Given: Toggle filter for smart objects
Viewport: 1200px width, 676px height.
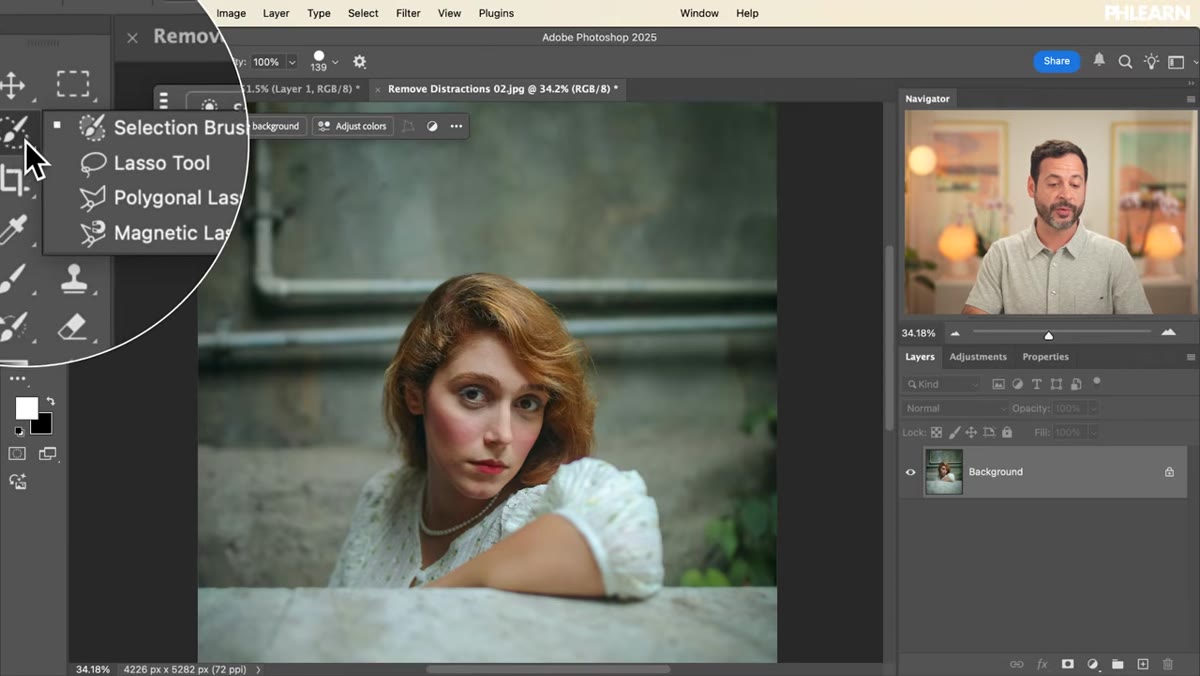Looking at the screenshot, I should [1076, 384].
